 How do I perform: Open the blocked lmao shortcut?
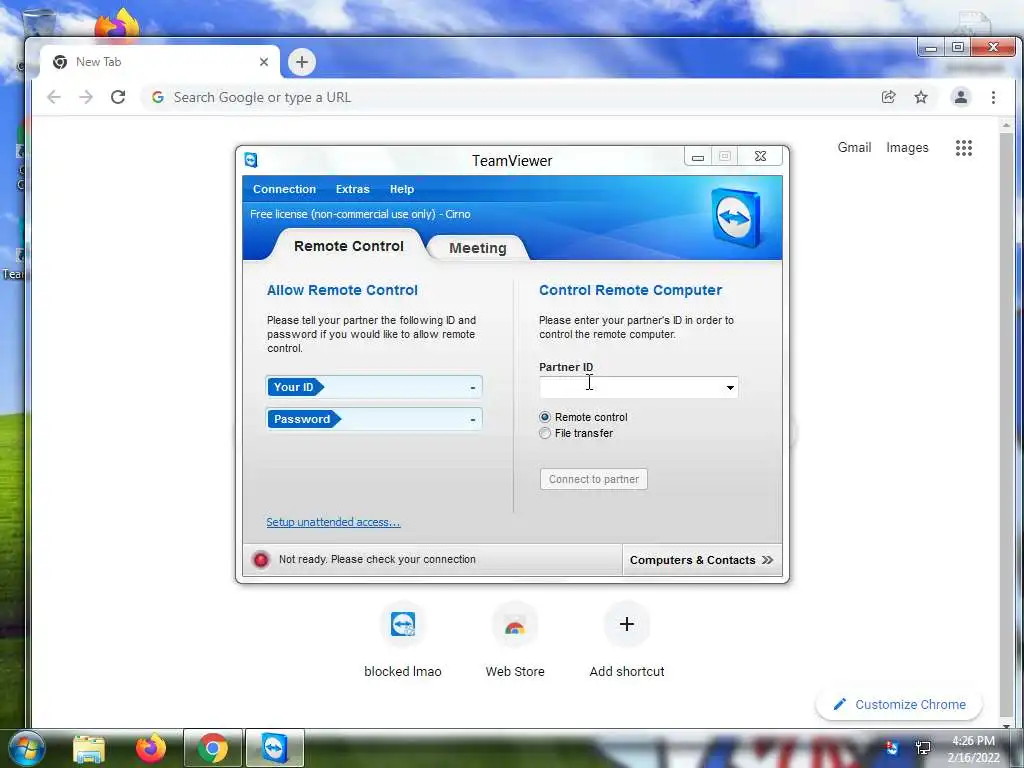pyautogui.click(x=403, y=624)
